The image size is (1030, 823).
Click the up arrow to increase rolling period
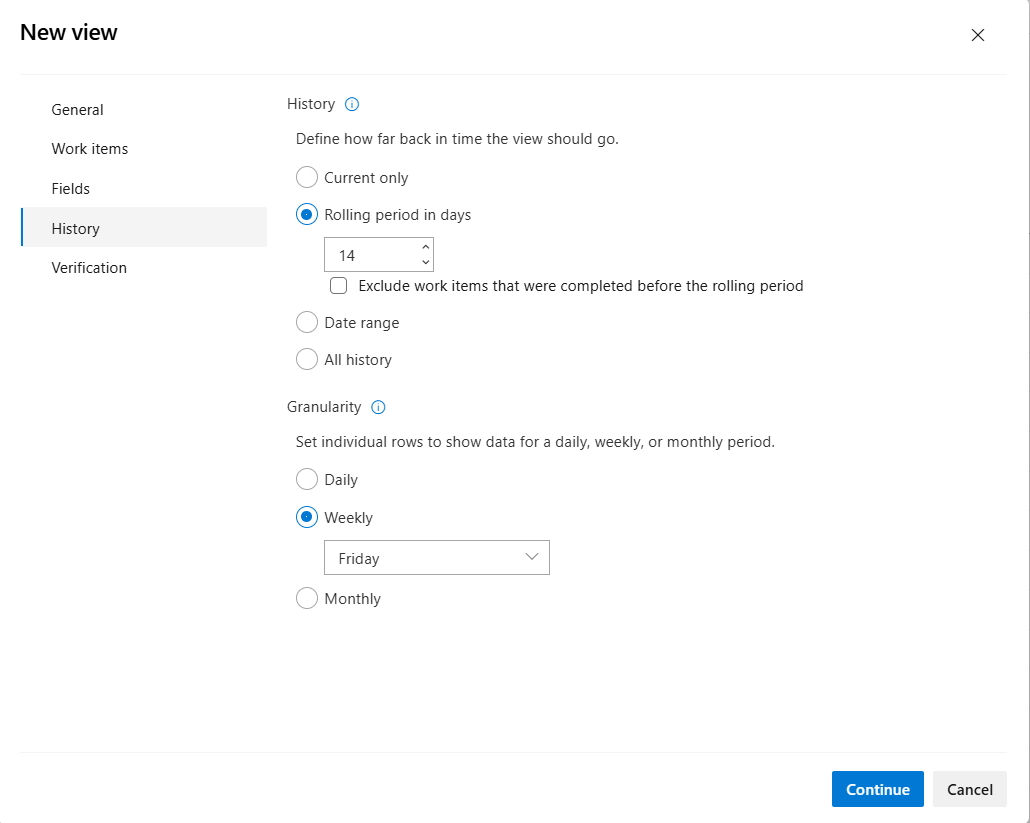[425, 247]
